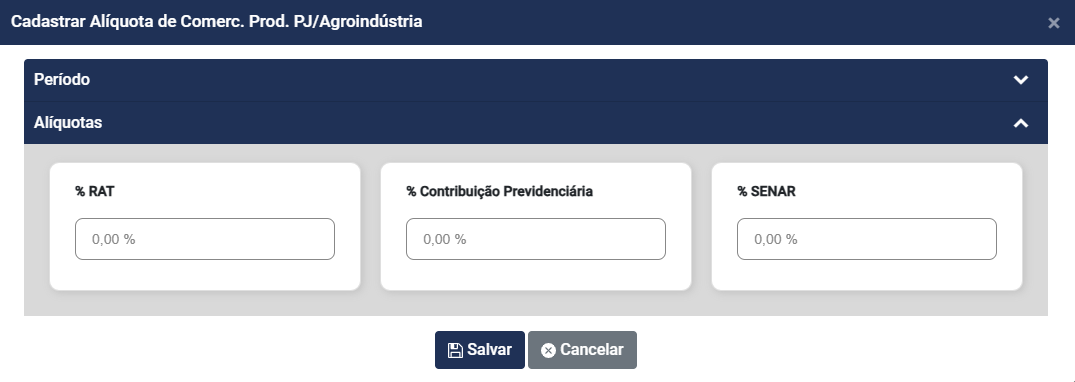
Task: Select the Contribuição Previdenciária card area
Action: pyautogui.click(x=535, y=226)
